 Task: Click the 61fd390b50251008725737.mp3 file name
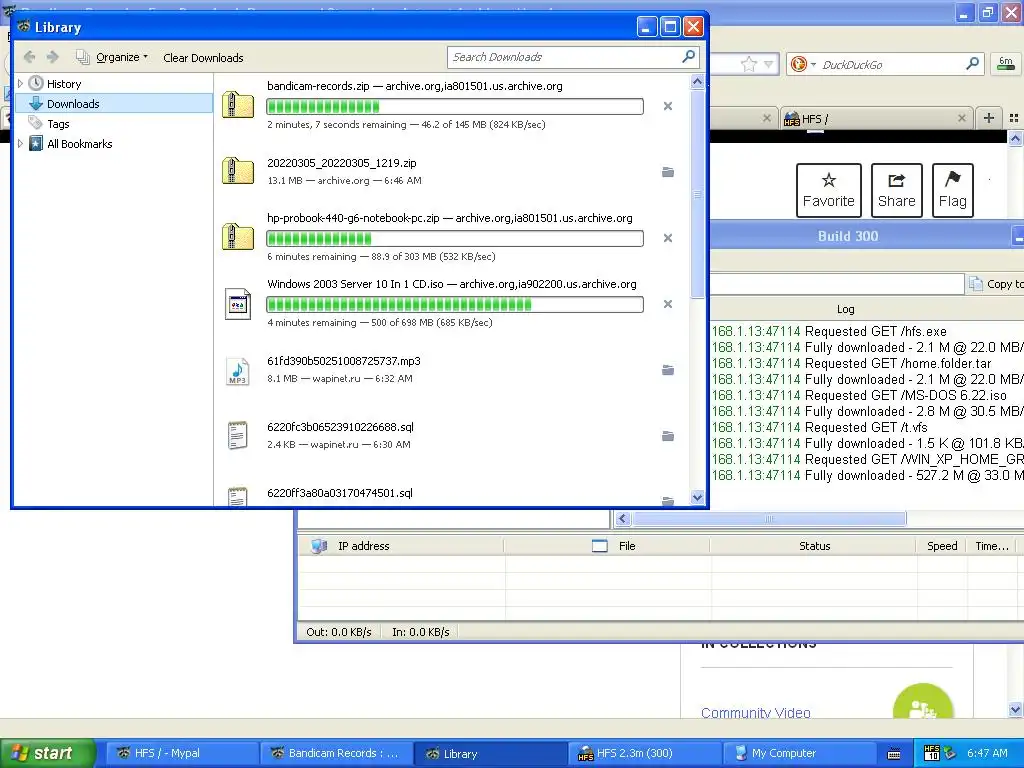[344, 360]
